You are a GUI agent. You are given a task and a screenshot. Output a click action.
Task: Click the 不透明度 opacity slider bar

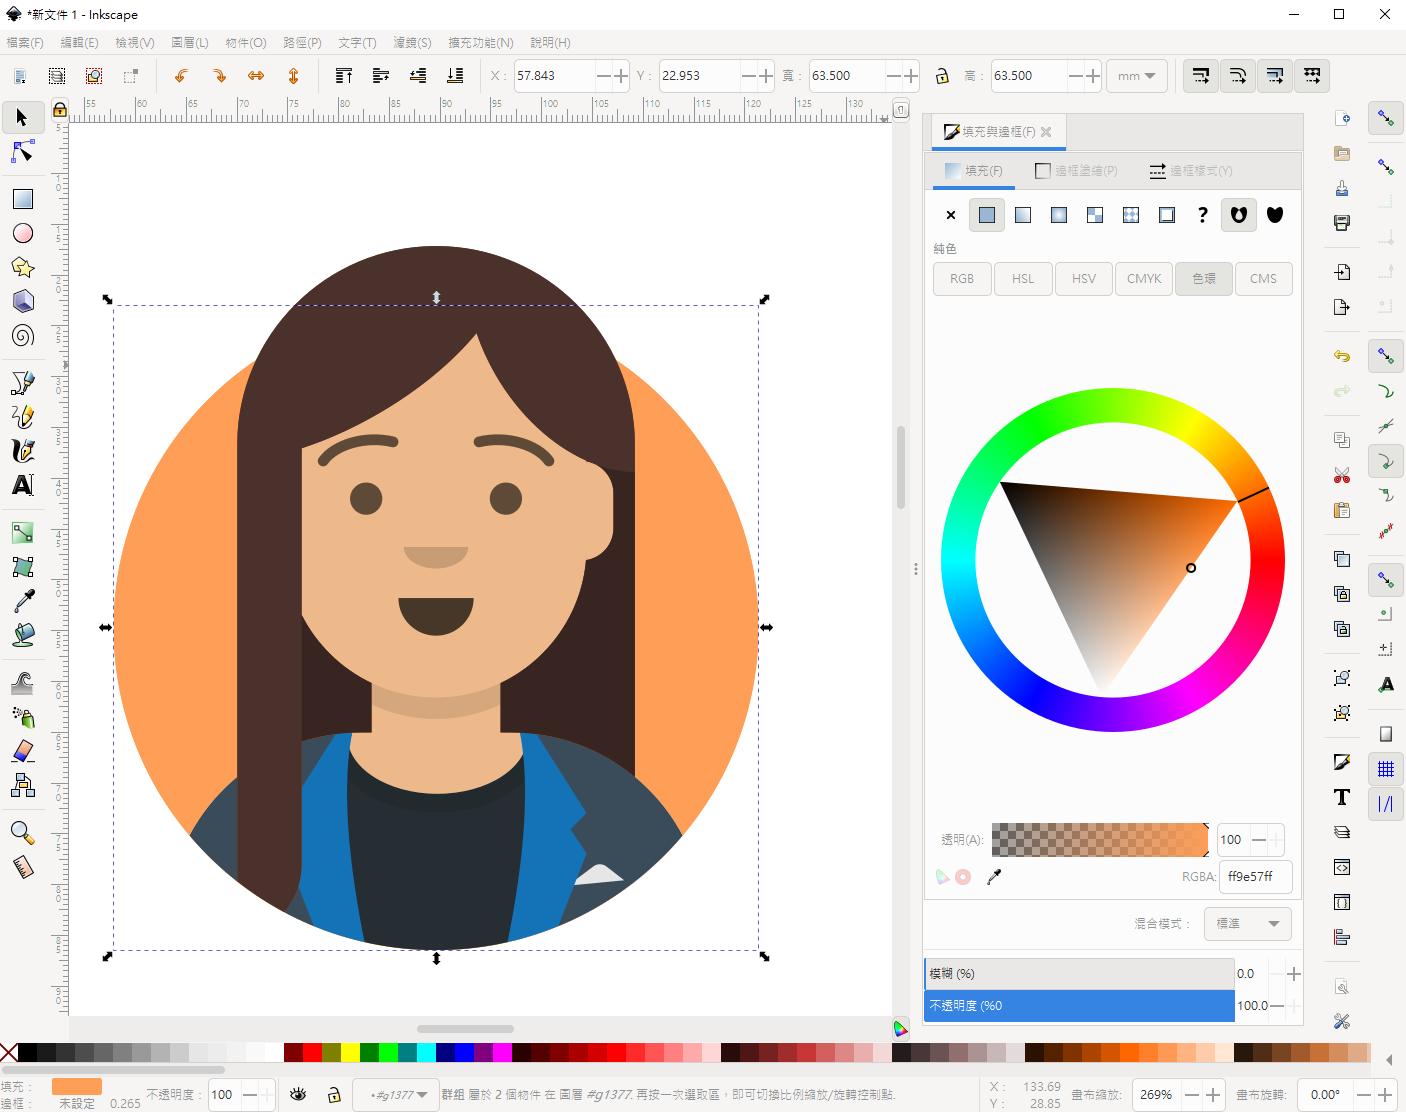(x=1080, y=1006)
